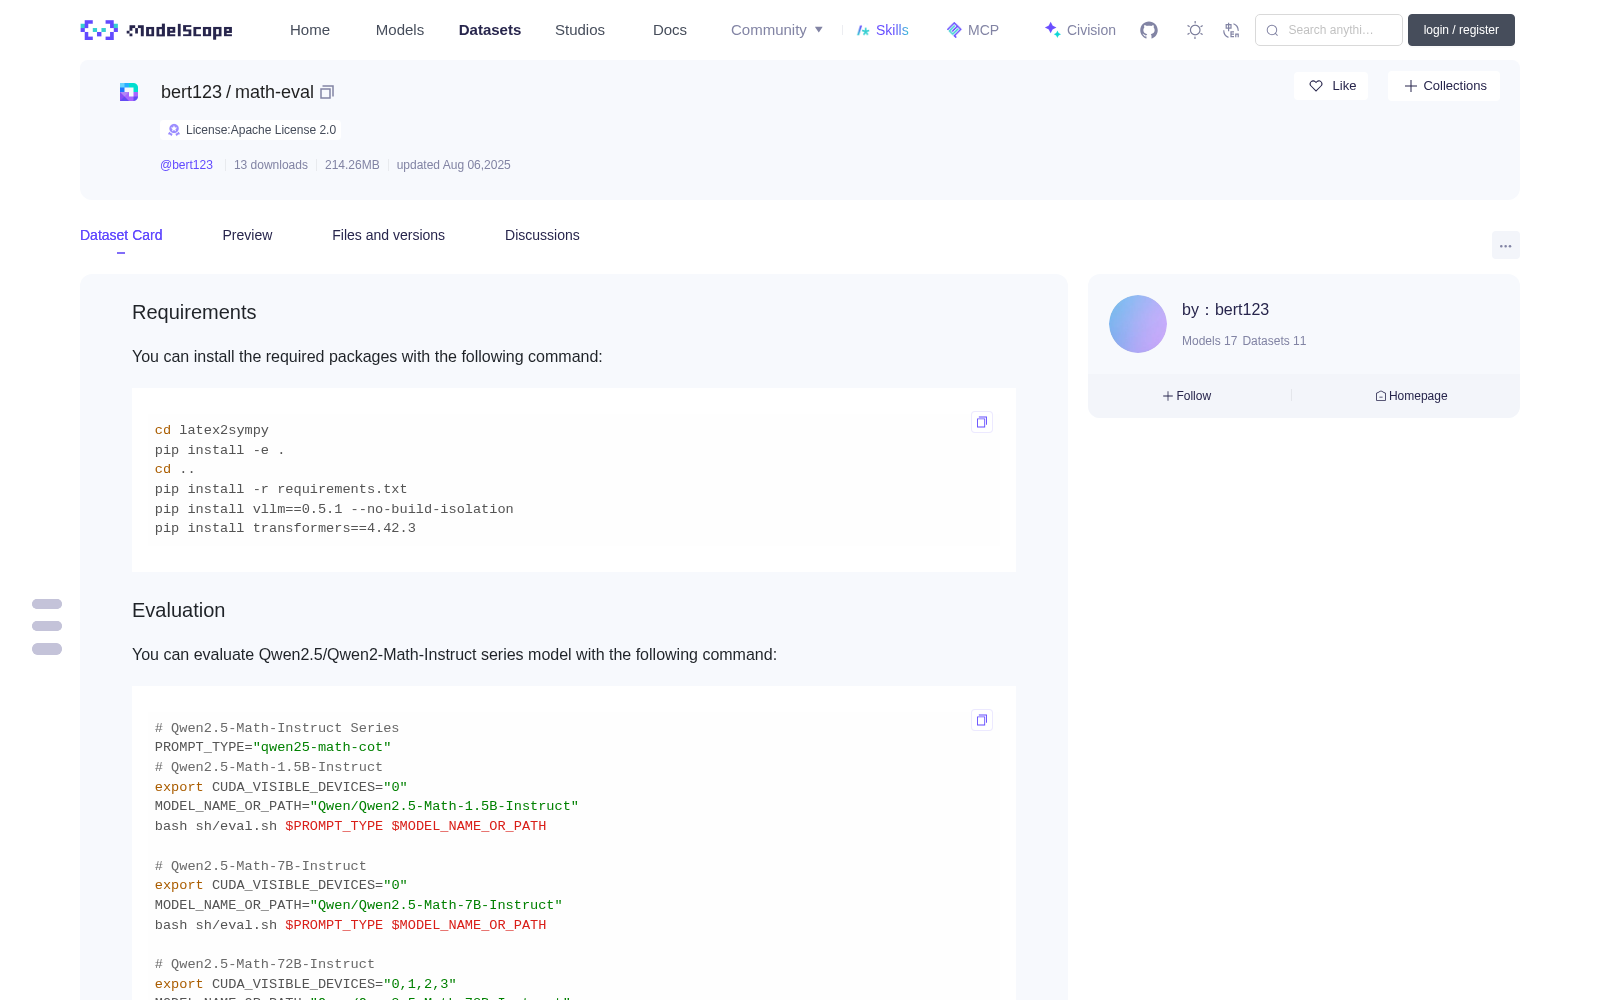Image resolution: width=1600 pixels, height=1000 pixels.
Task: Follow the author bert123
Action: [1187, 396]
